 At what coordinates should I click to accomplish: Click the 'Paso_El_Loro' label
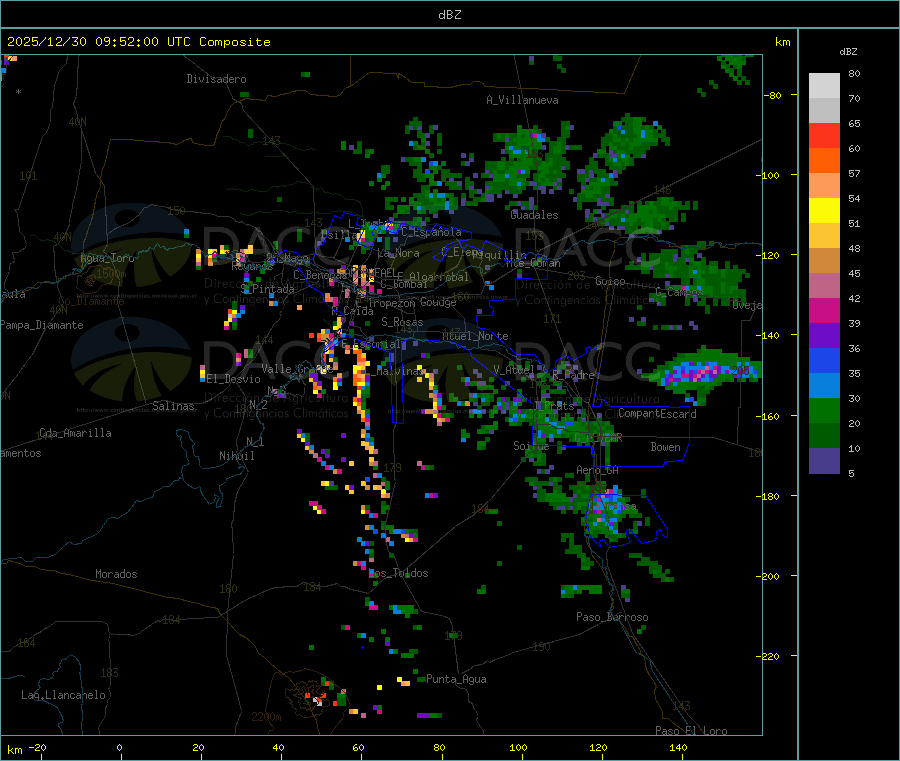[692, 731]
